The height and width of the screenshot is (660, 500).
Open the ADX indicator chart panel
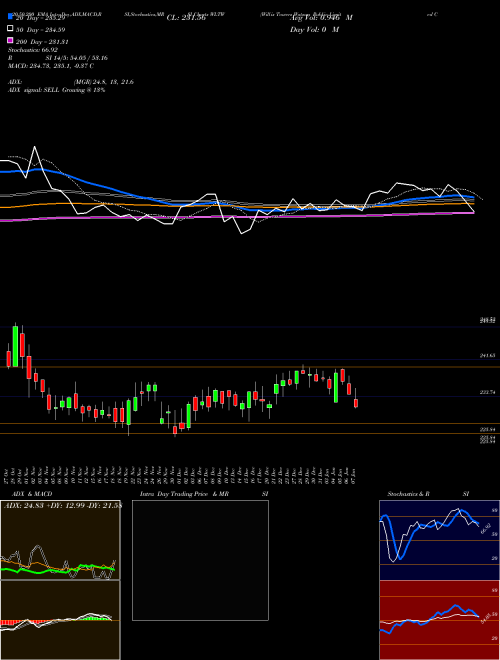coord(60,540)
